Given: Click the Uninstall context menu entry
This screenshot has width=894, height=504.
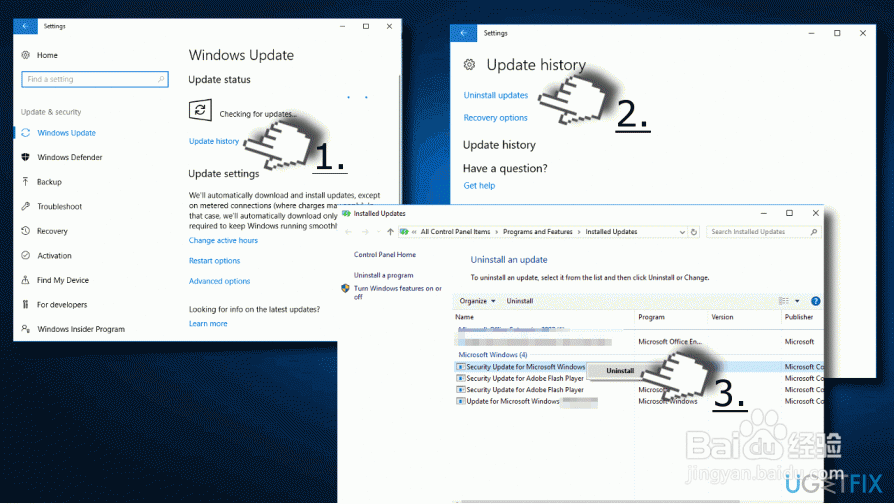Looking at the screenshot, I should pyautogui.click(x=620, y=371).
